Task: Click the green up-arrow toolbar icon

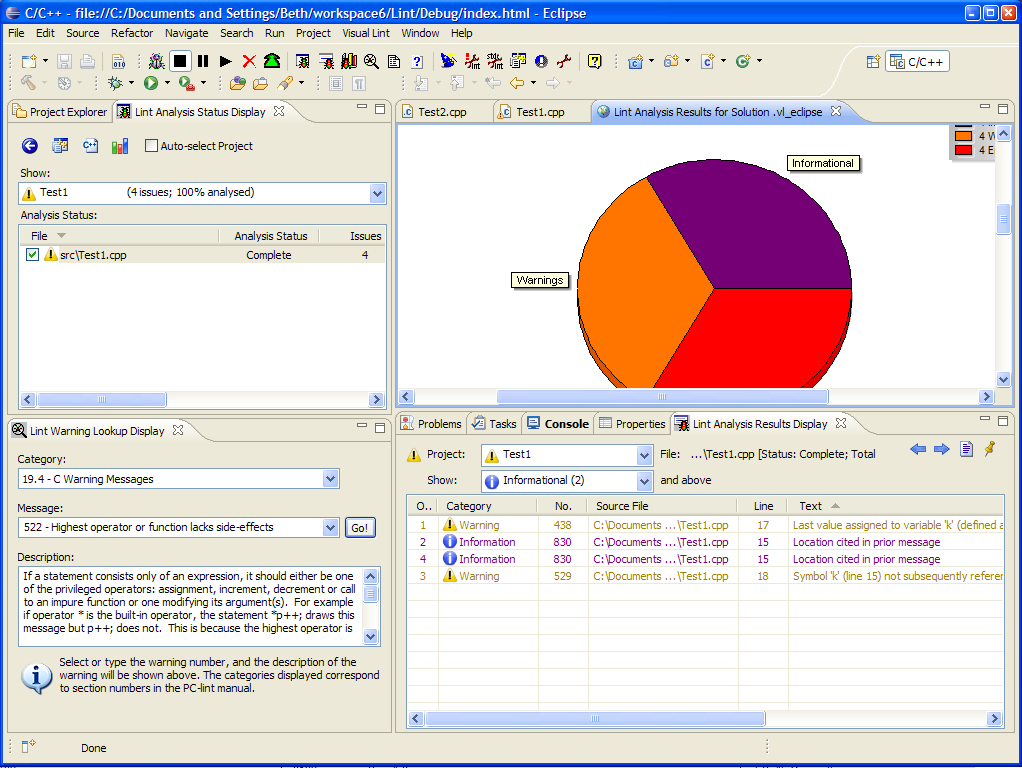Action: tap(272, 61)
